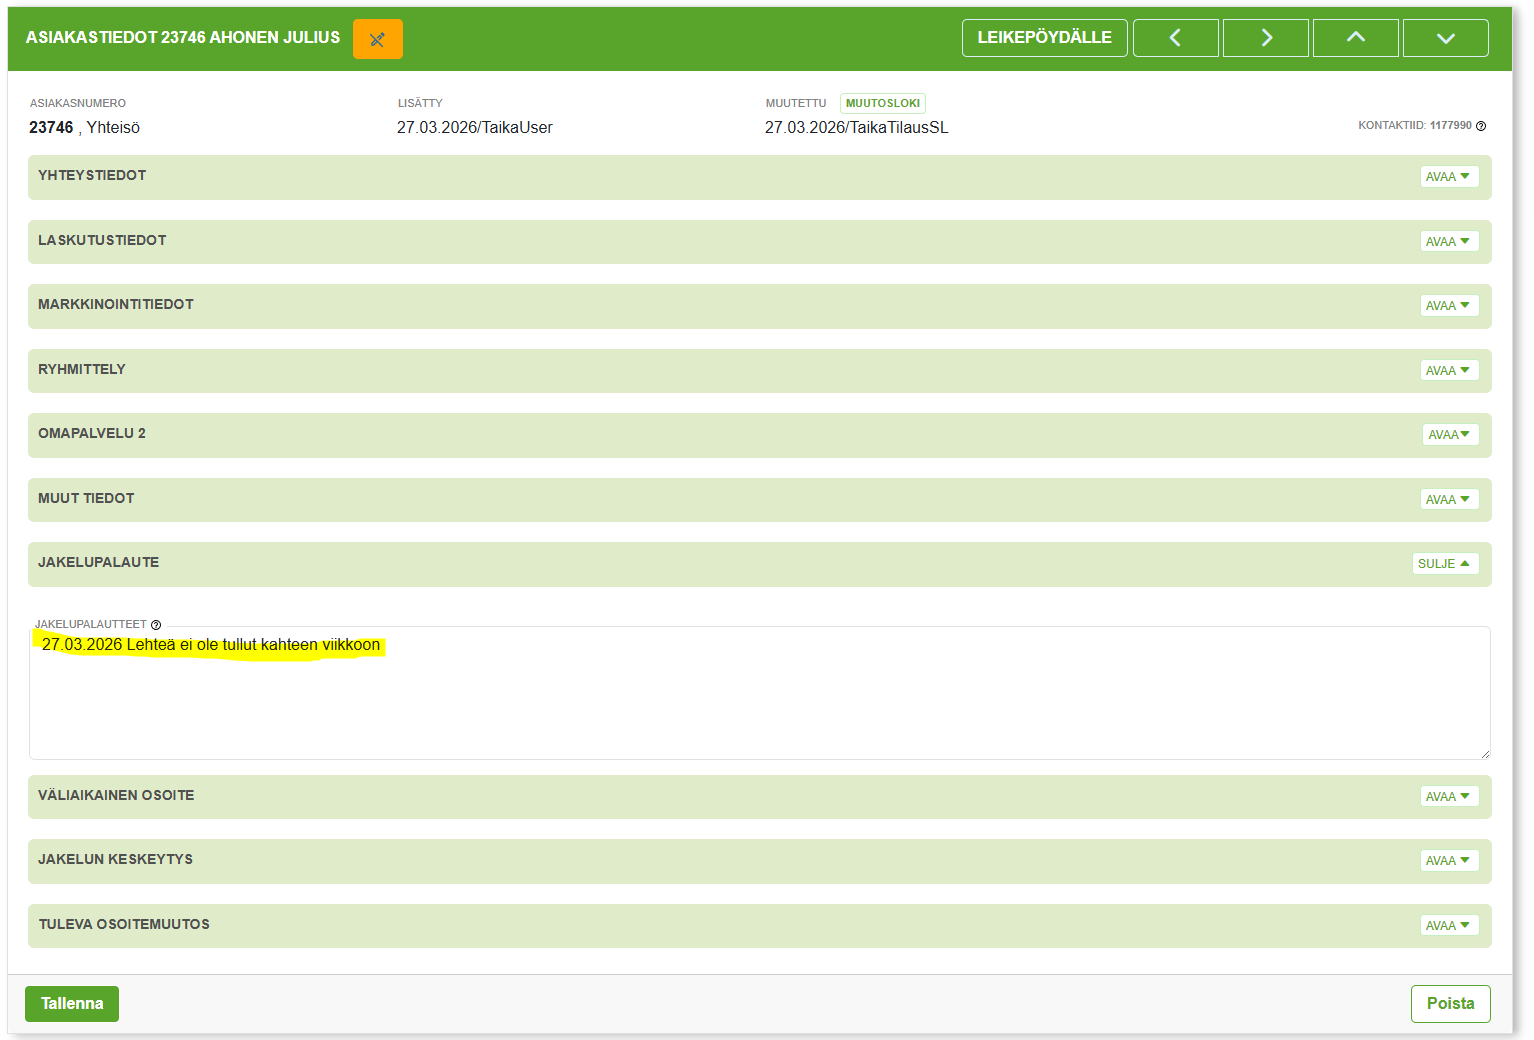1534x1040 pixels.
Task: Open the Väliaikainen osoite section
Action: point(1448,797)
